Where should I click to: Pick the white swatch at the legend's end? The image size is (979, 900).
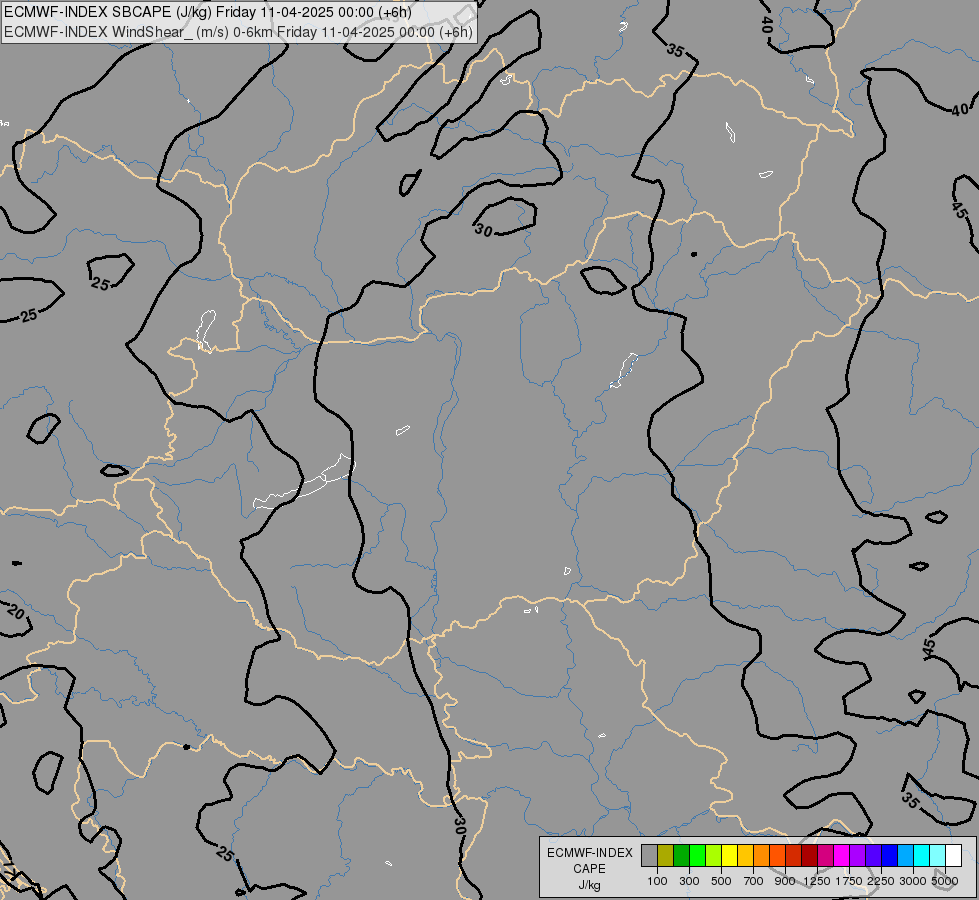click(953, 855)
